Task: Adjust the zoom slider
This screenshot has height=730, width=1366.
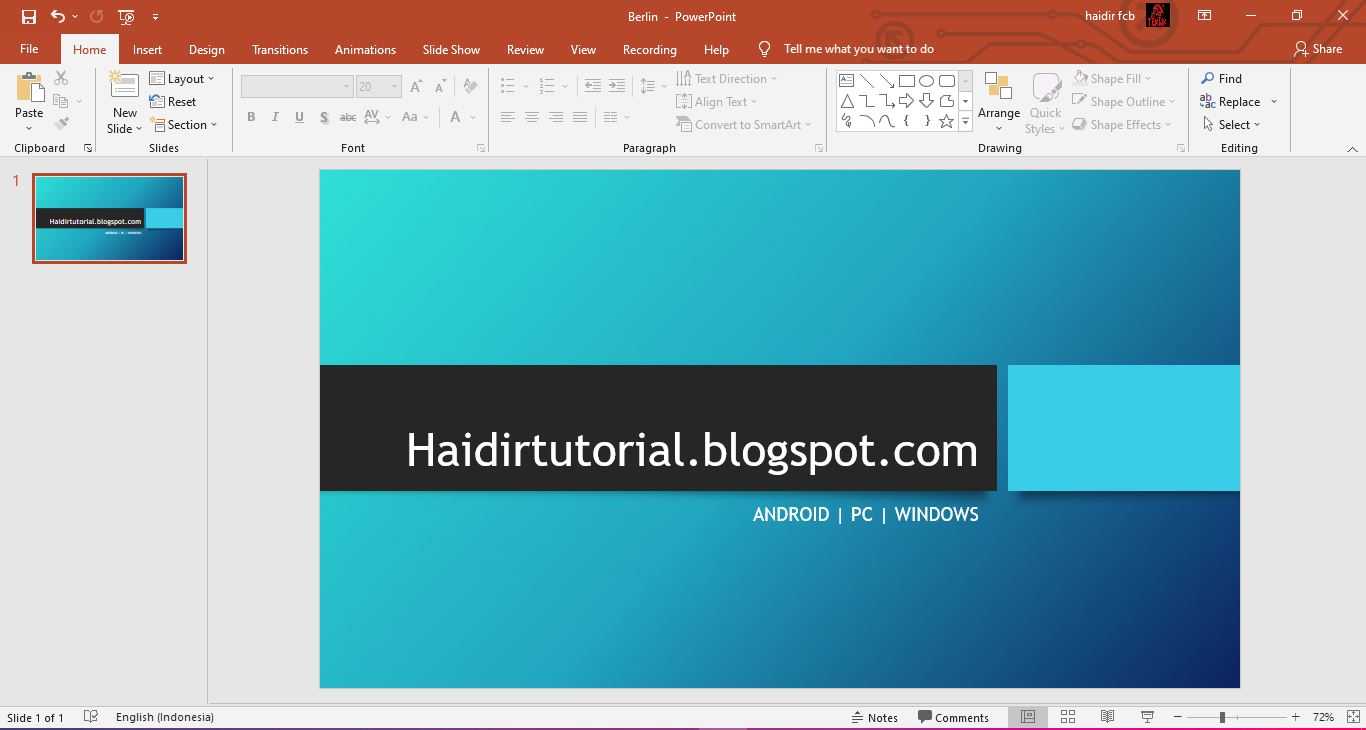Action: (1224, 717)
